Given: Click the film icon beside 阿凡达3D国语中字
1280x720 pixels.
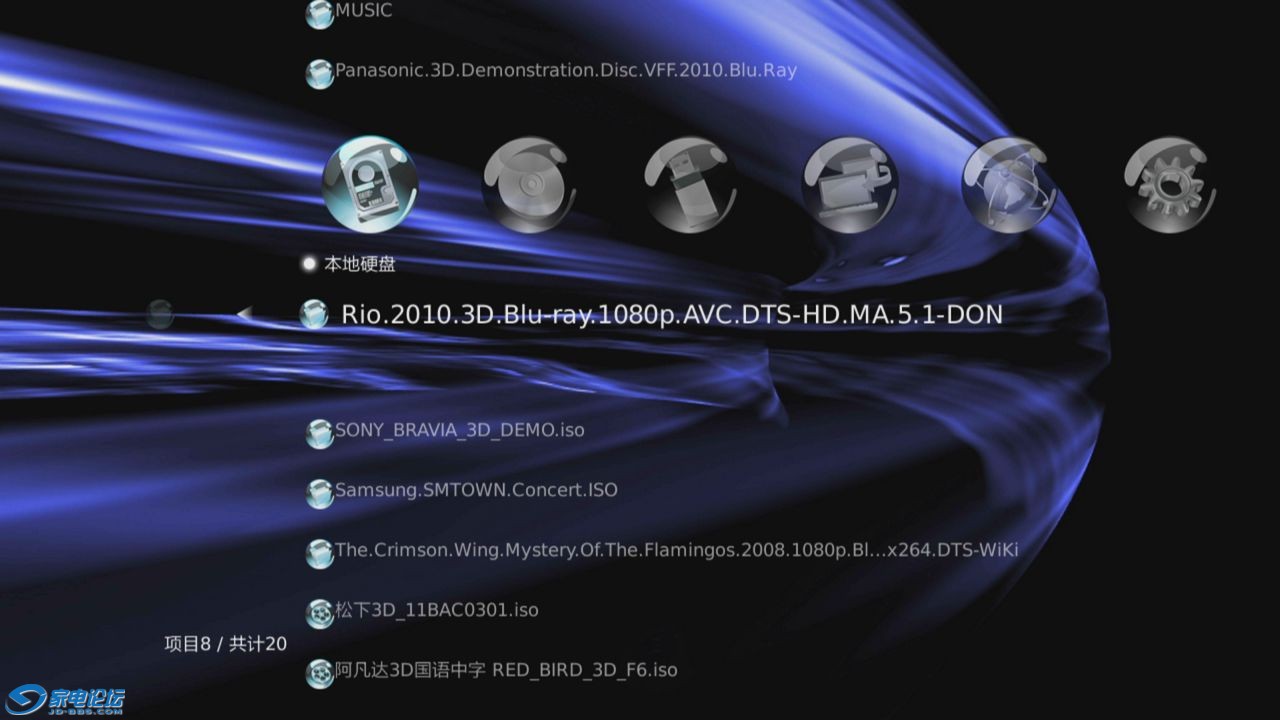Looking at the screenshot, I should pyautogui.click(x=319, y=673).
